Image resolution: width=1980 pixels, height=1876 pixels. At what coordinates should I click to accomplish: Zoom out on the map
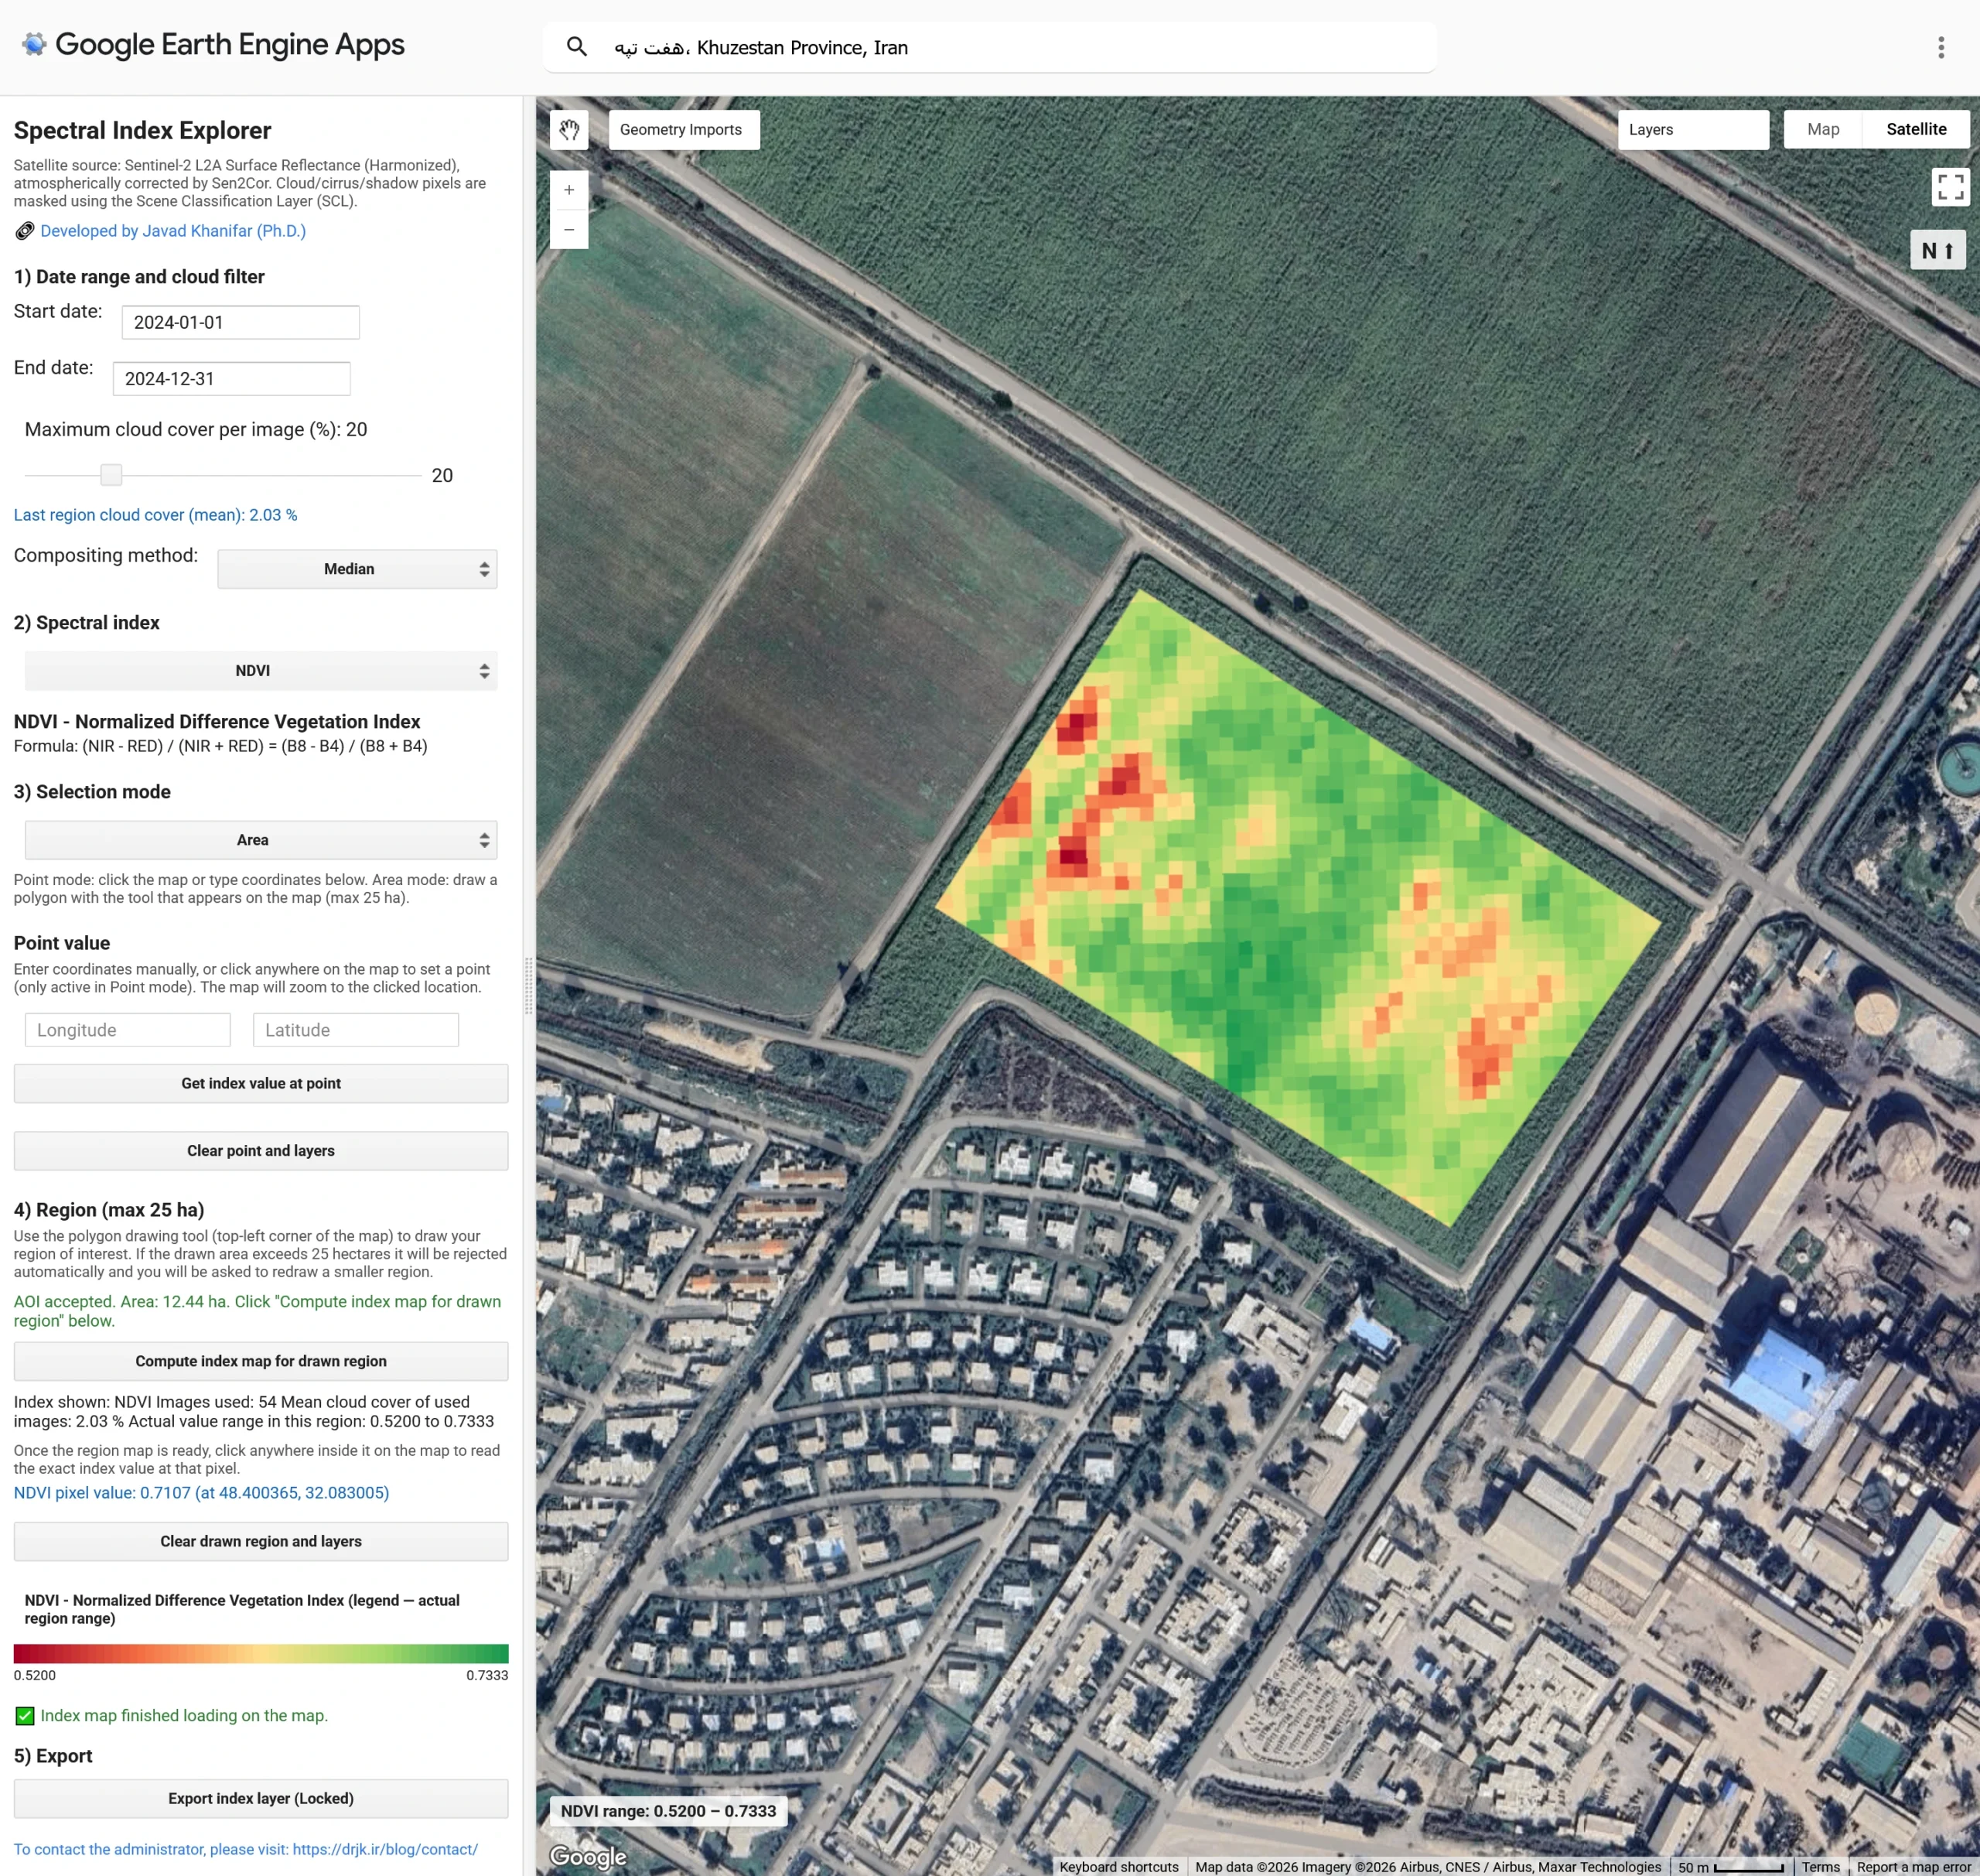(x=569, y=230)
